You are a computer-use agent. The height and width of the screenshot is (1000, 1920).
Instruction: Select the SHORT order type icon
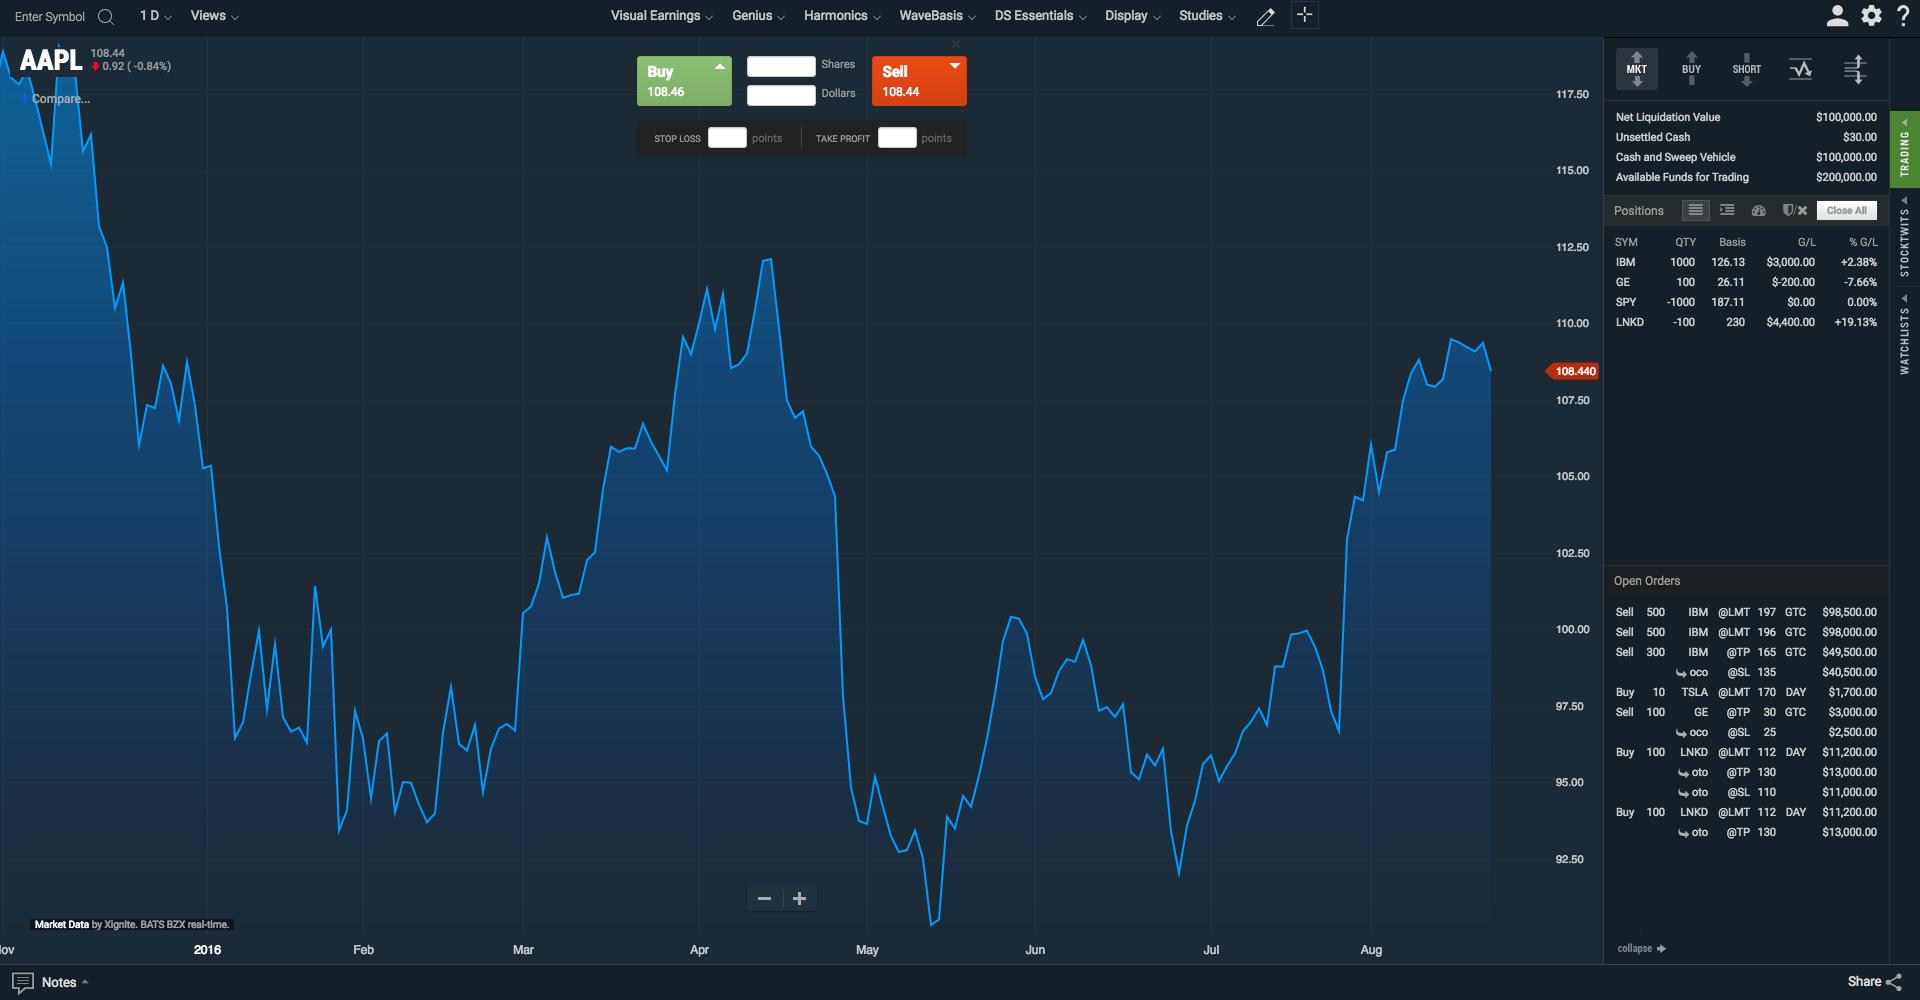tap(1747, 69)
